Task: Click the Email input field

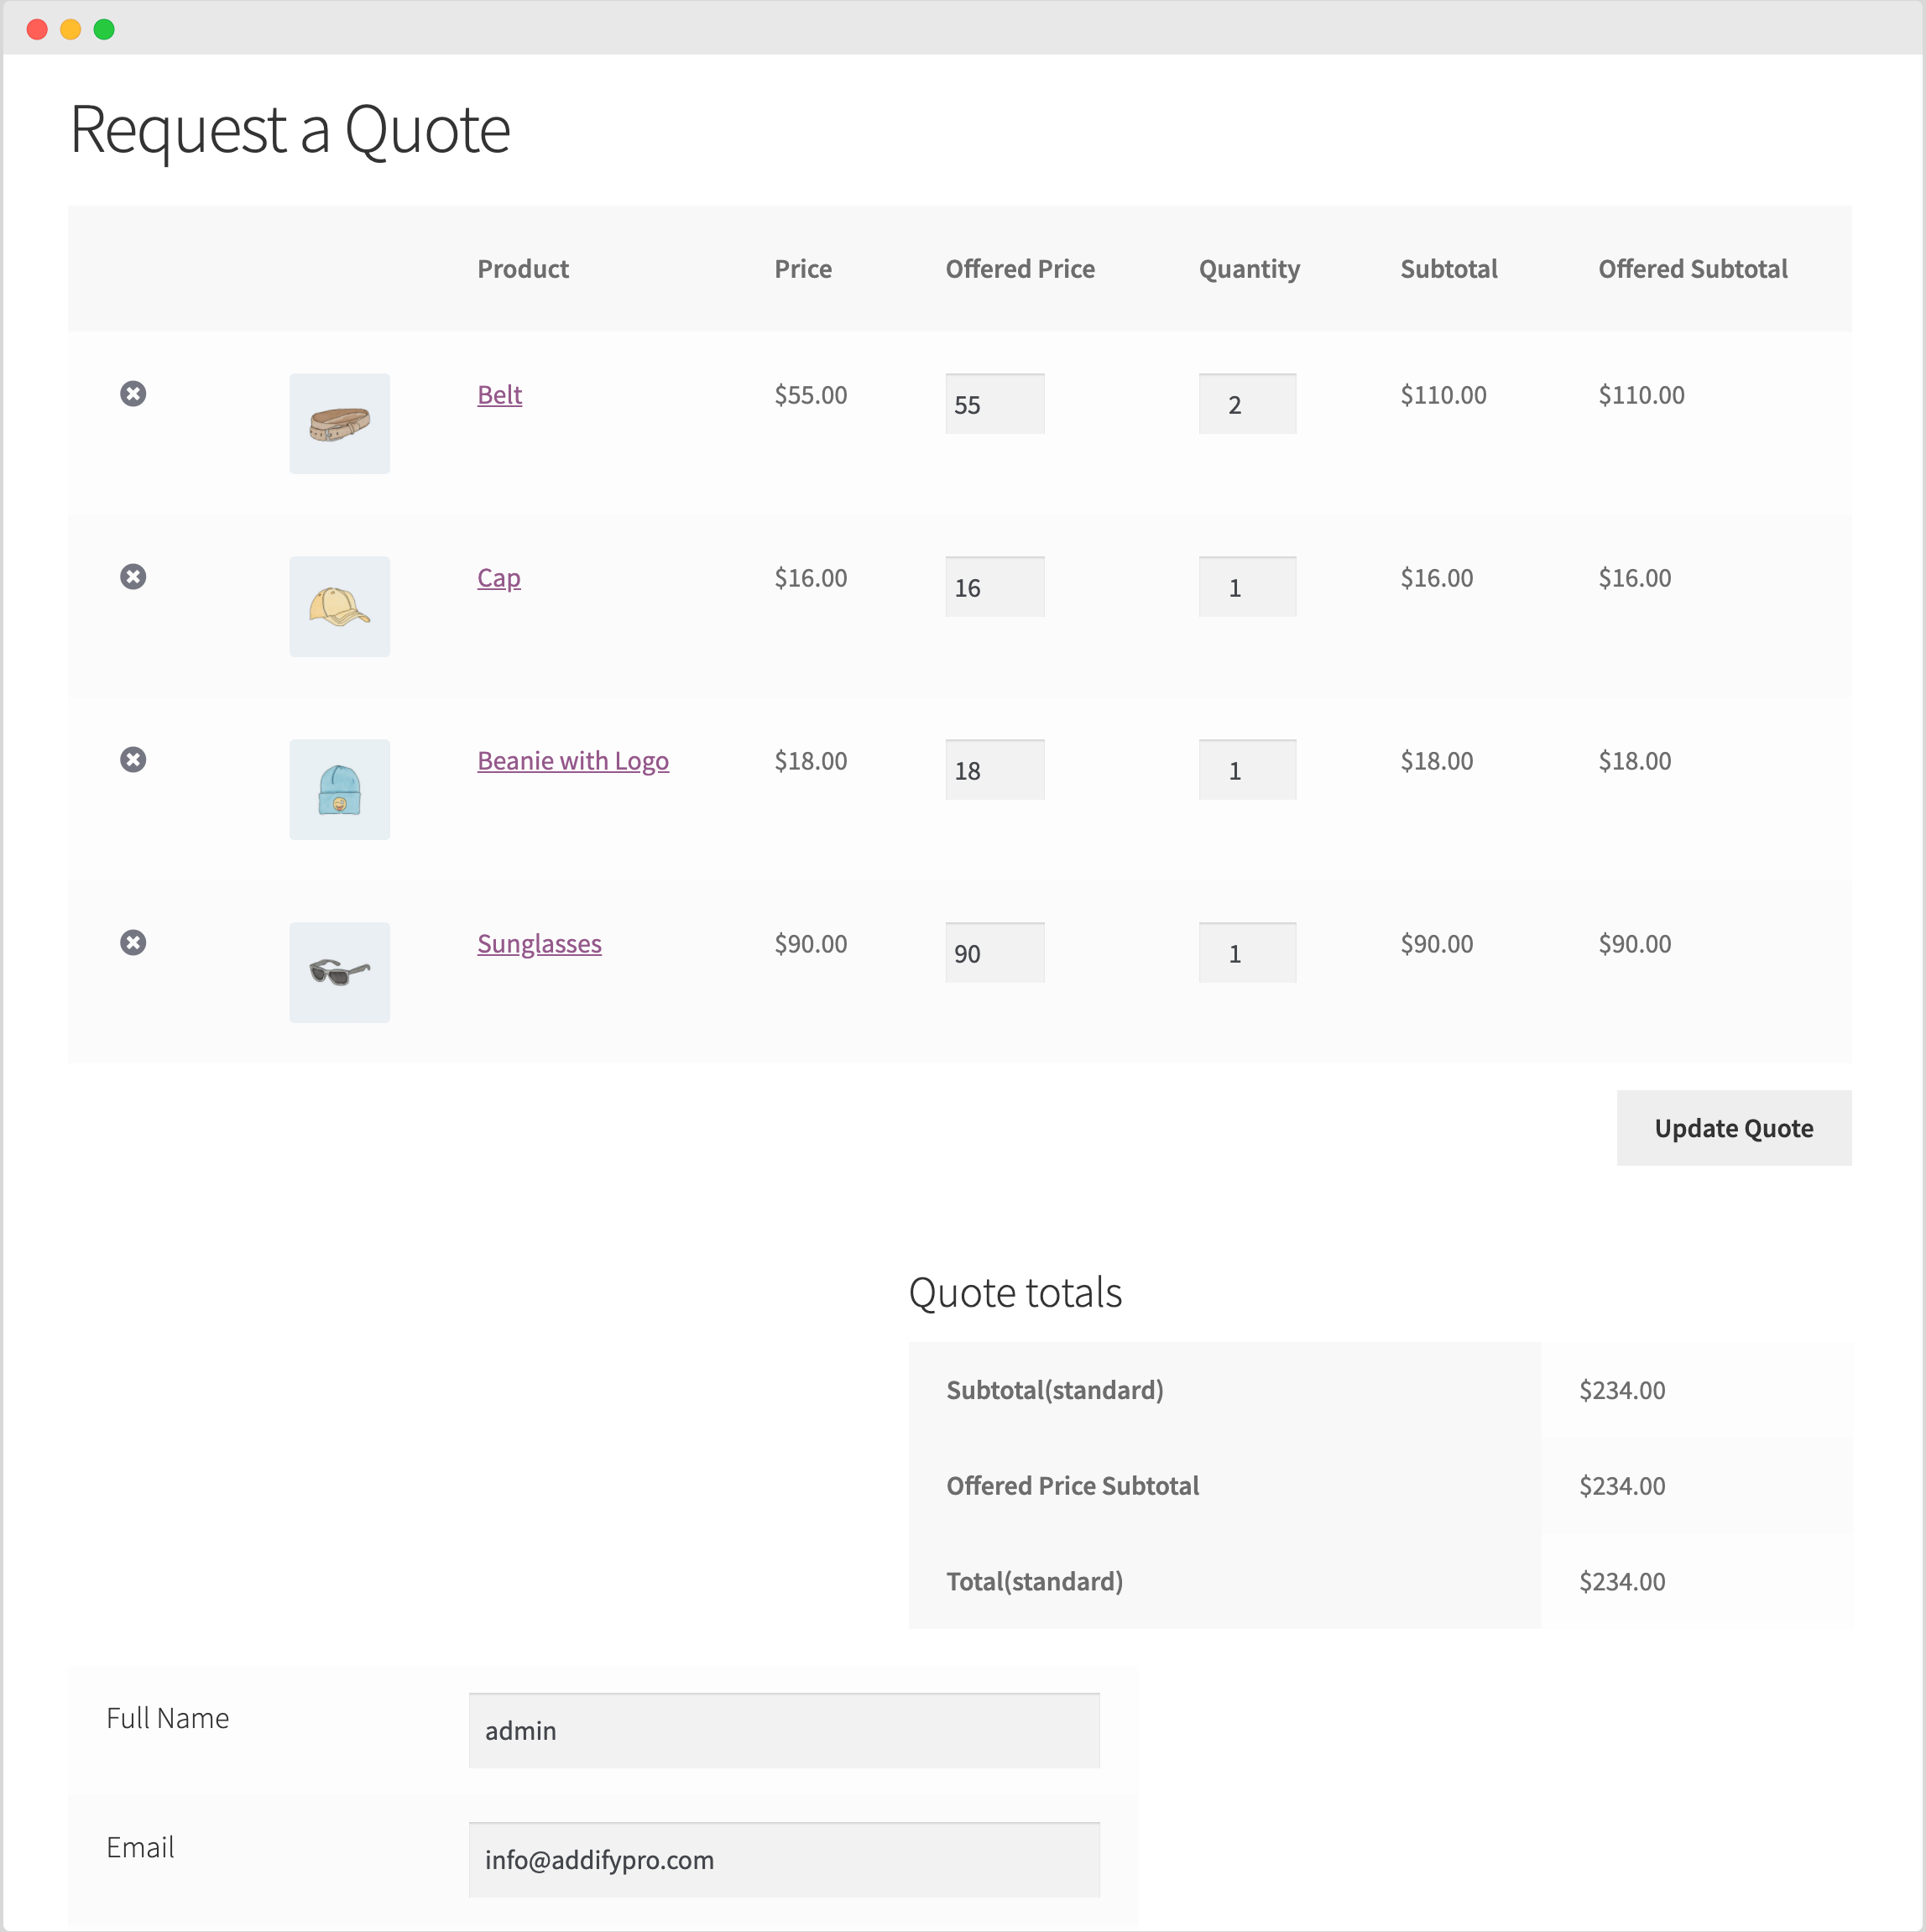Action: (x=783, y=1860)
